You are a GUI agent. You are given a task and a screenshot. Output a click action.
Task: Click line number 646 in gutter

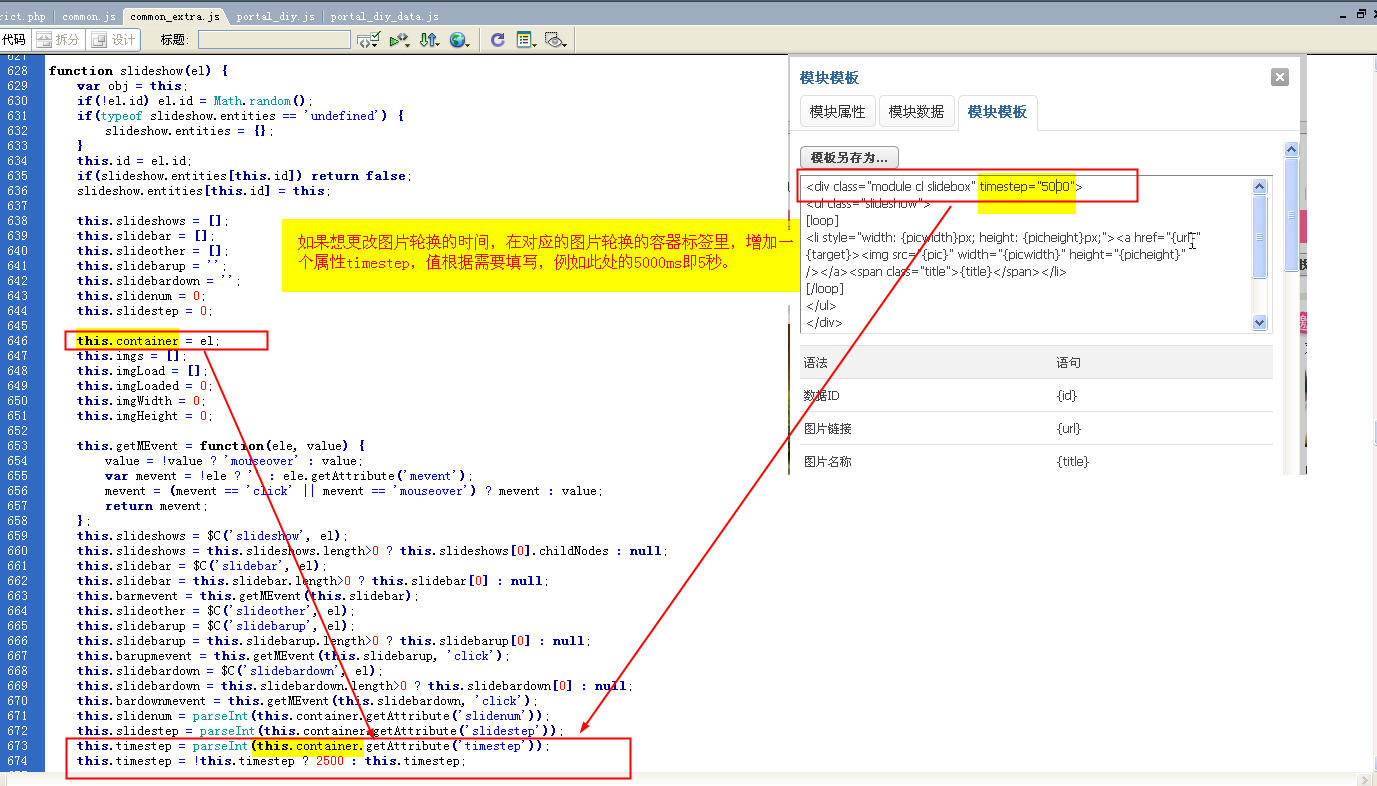[x=17, y=341]
